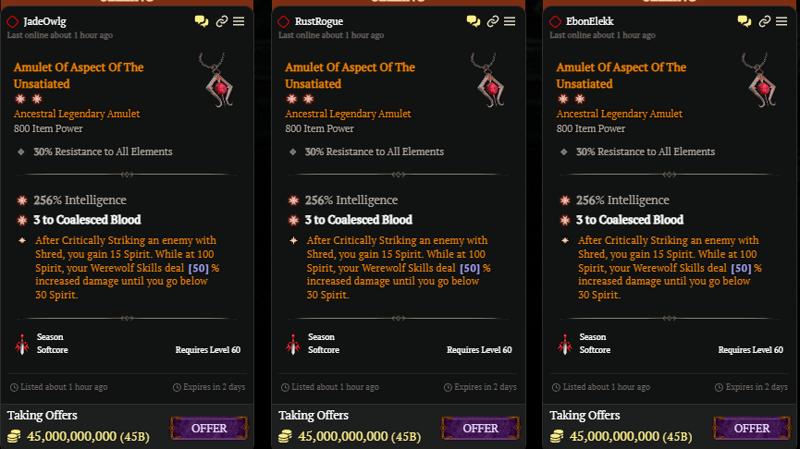Expand hamburger menu on EbonElekk's listing
Viewport: 800px width, 449px height.
pos(781,21)
